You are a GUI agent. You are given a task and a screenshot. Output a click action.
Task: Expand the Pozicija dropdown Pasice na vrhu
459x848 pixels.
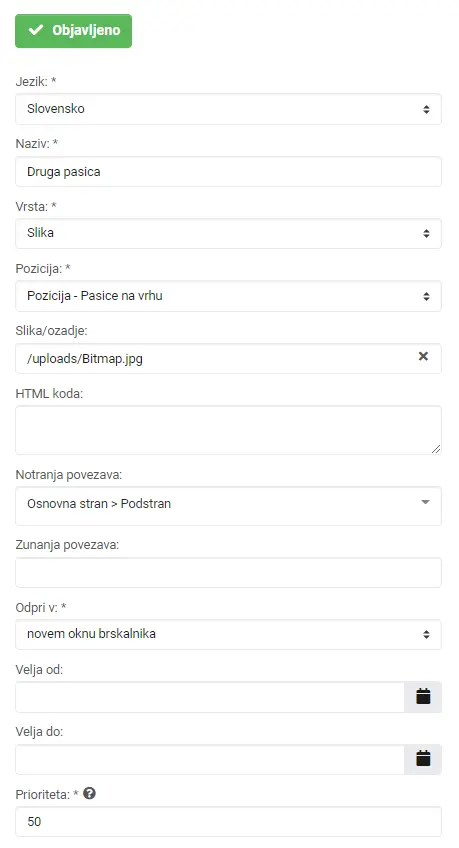coord(228,296)
